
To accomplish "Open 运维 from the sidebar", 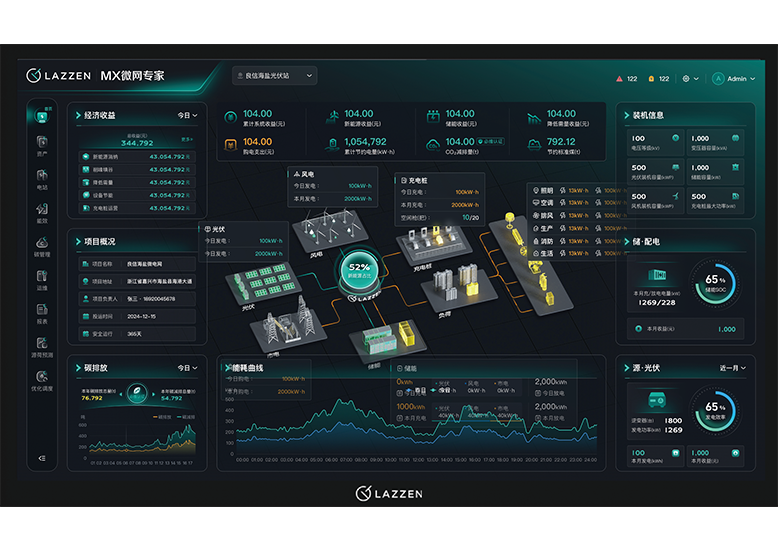I will coord(42,280).
